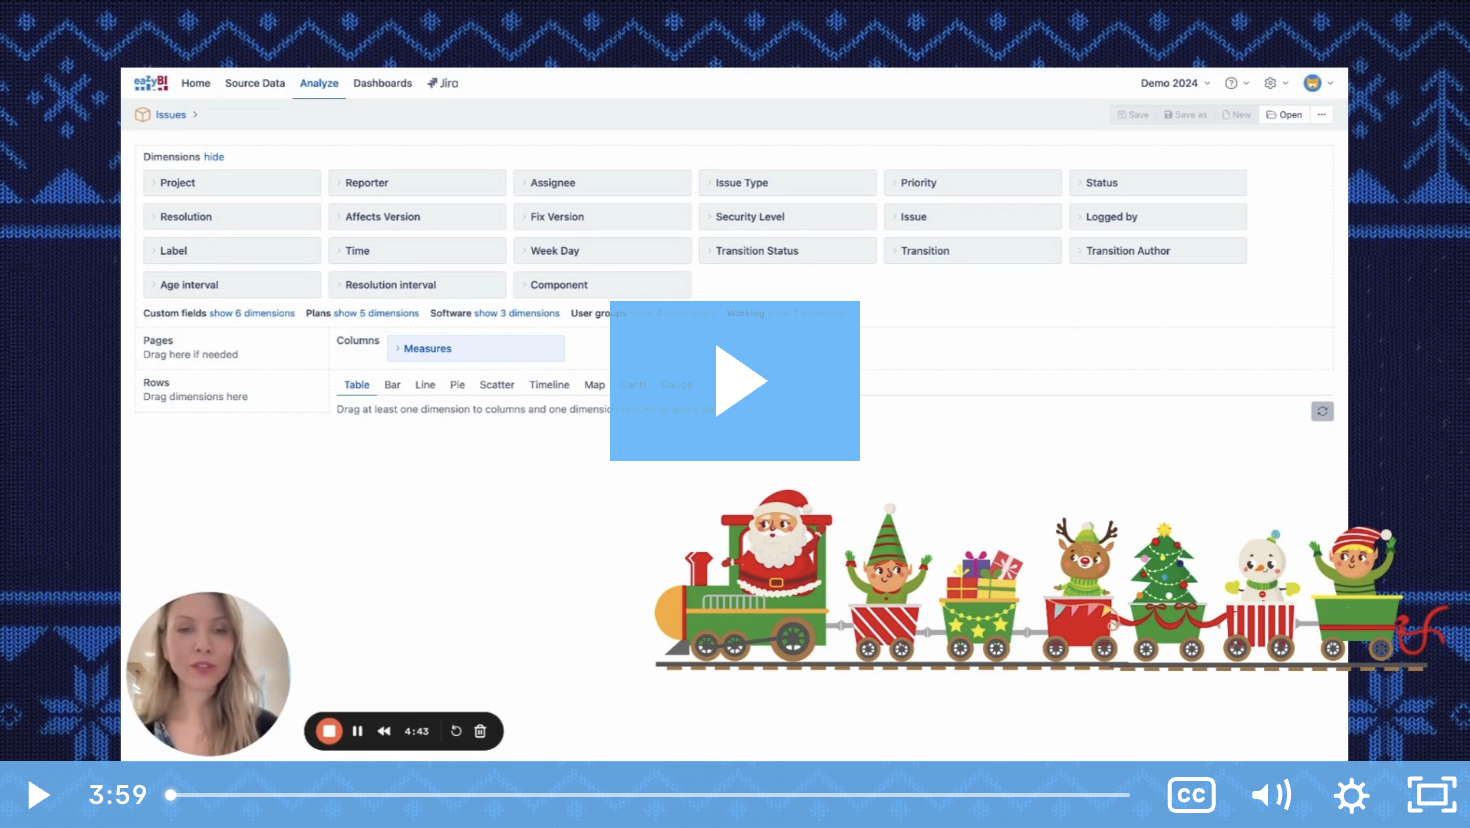Click the eazyBI logo
Viewport: 1470px width, 828px height.
(151, 83)
